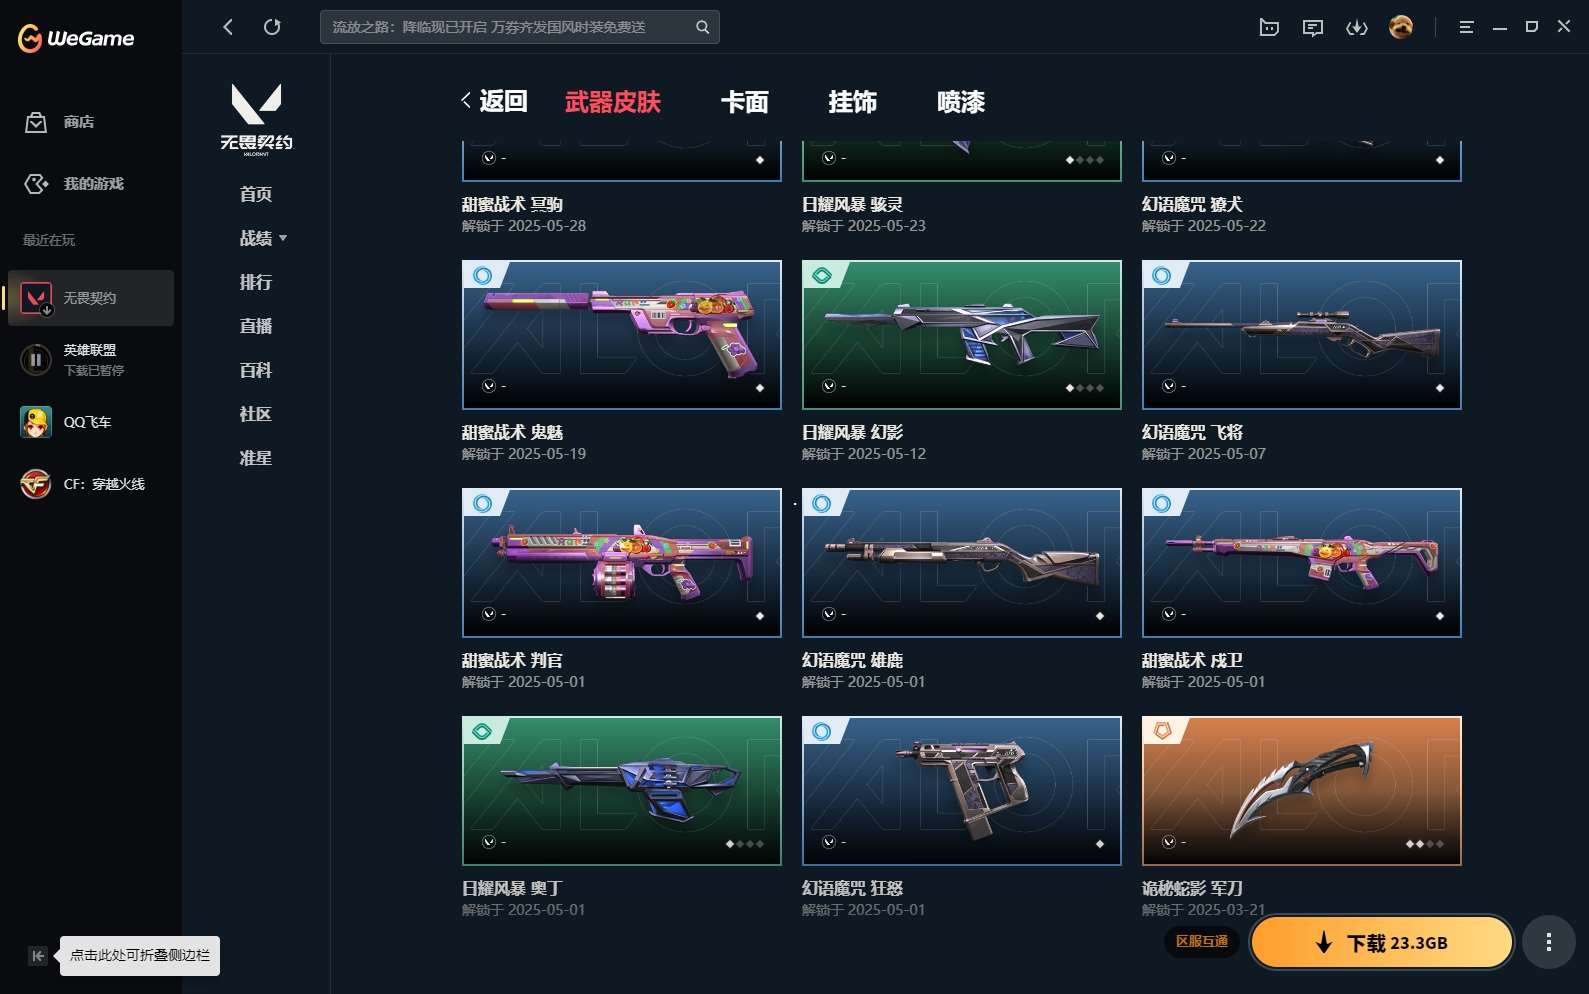The width and height of the screenshot is (1589, 994).
Task: Open the download manager icon
Action: pos(1357,28)
